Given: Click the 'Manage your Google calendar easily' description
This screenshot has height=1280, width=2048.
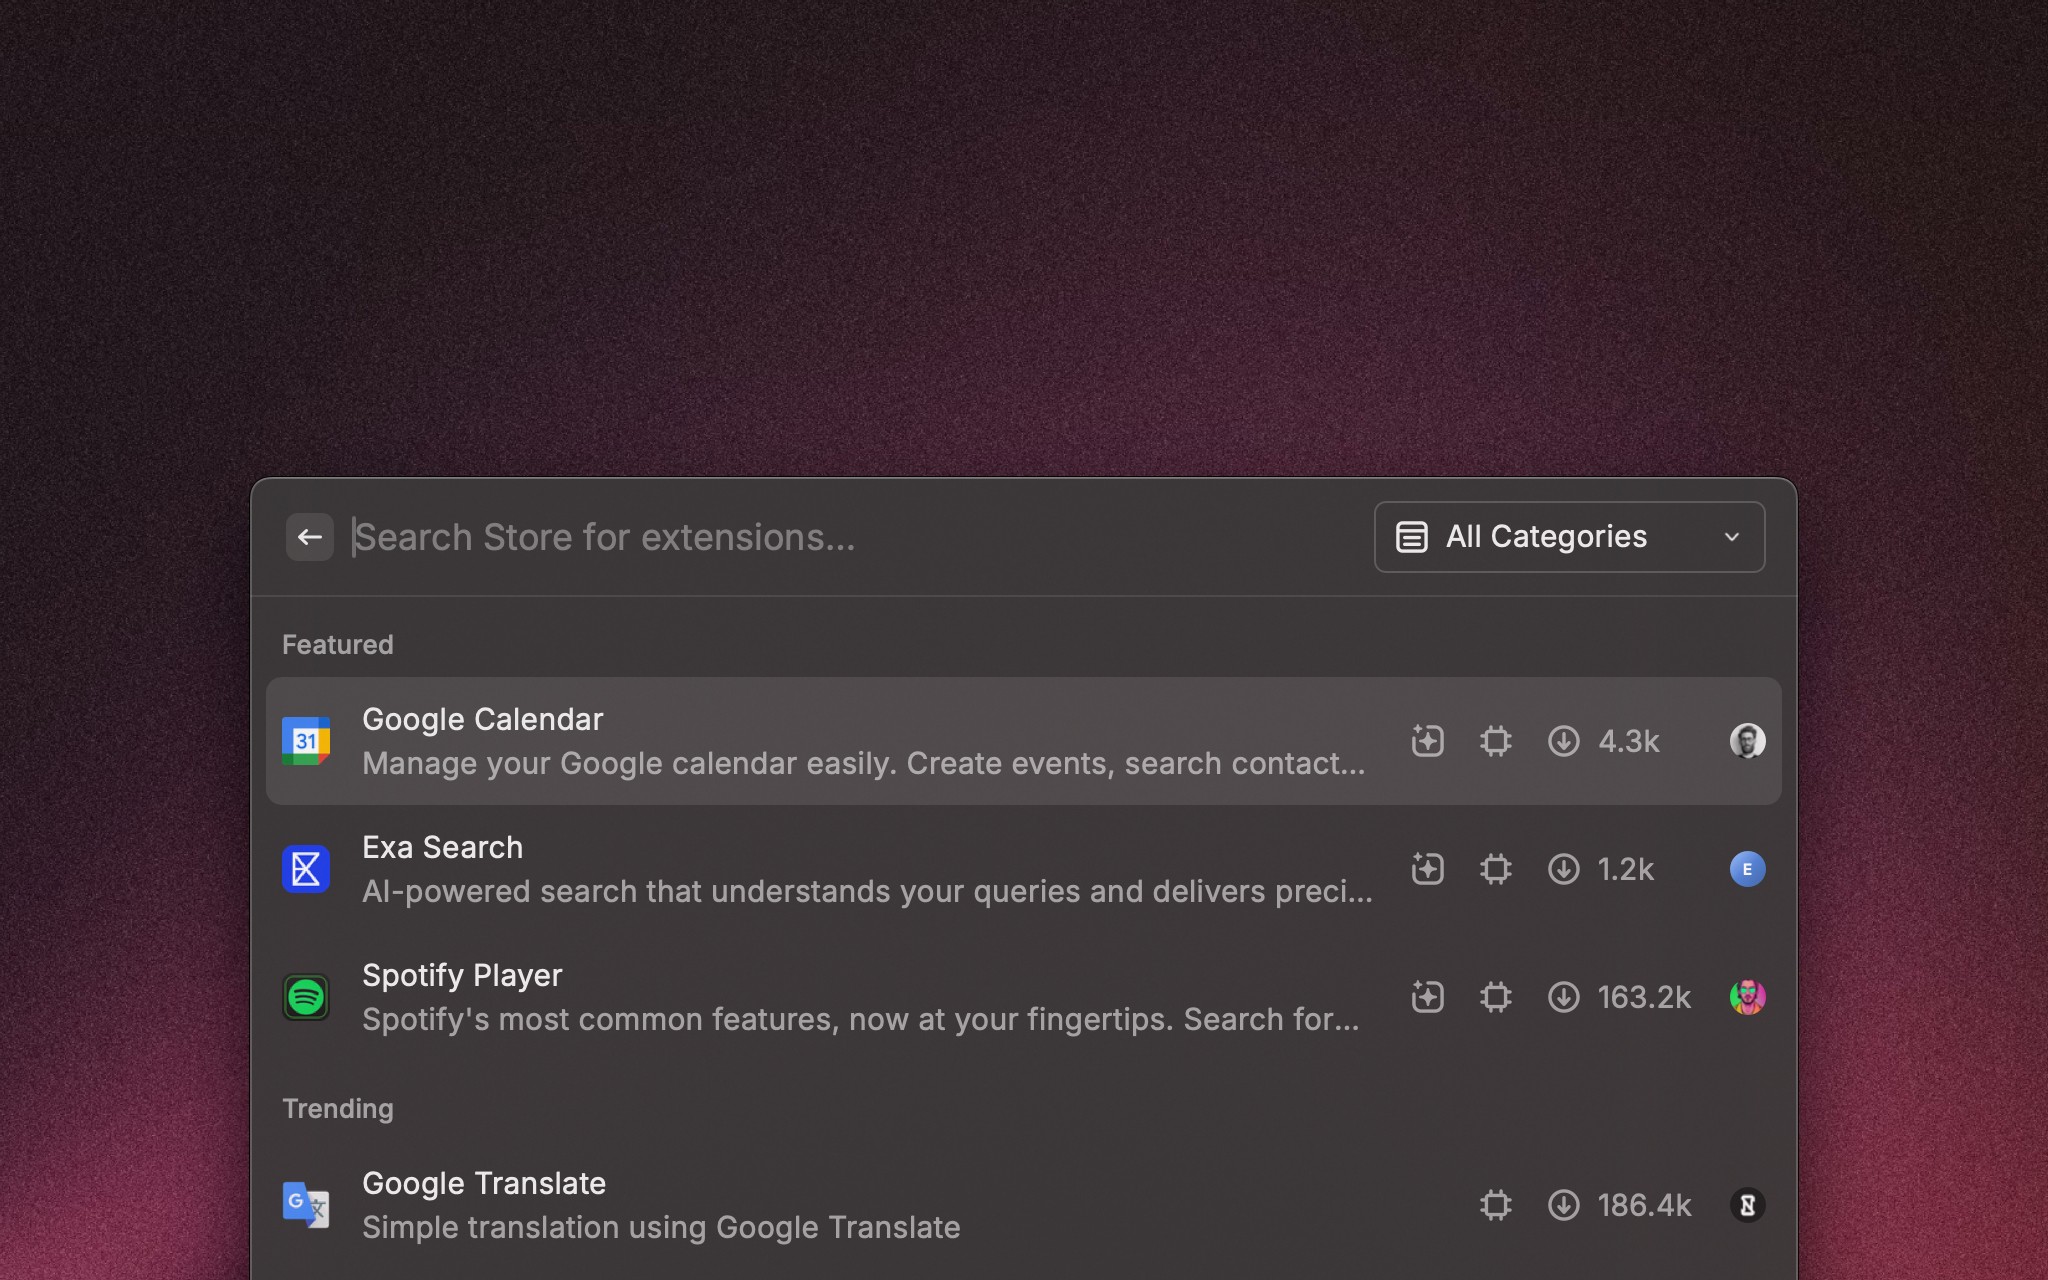Looking at the screenshot, I should (x=863, y=763).
